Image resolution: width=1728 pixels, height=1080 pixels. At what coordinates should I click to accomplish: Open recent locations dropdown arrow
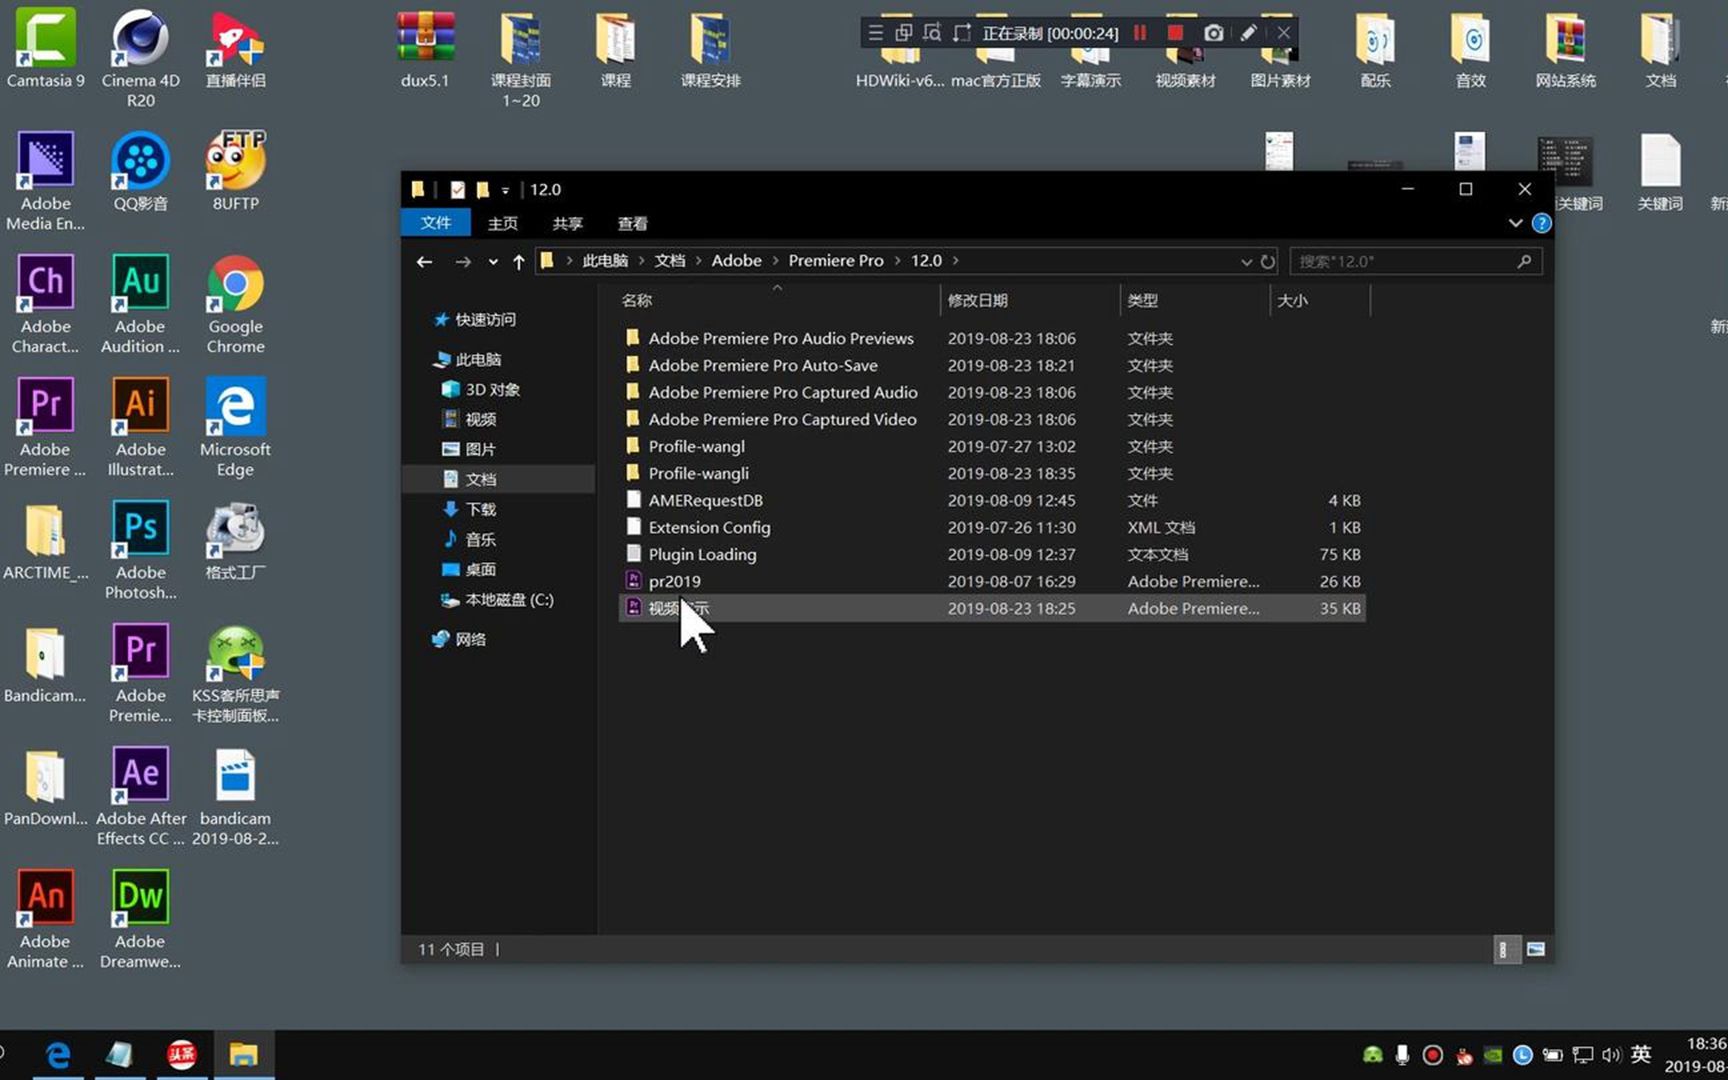493,261
